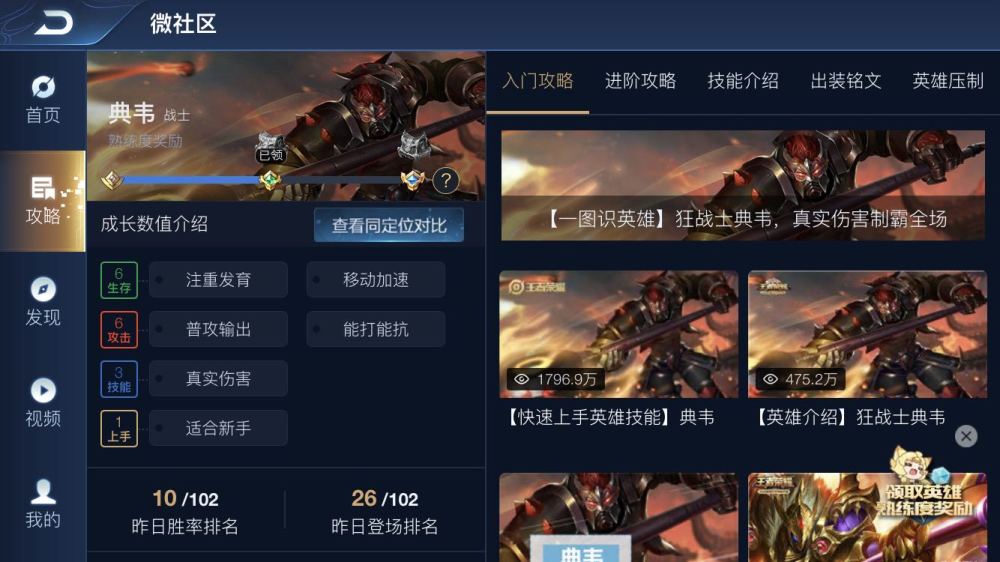Switch to 进阶攻略 tab
Viewport: 1000px width, 562px height.
click(x=640, y=81)
